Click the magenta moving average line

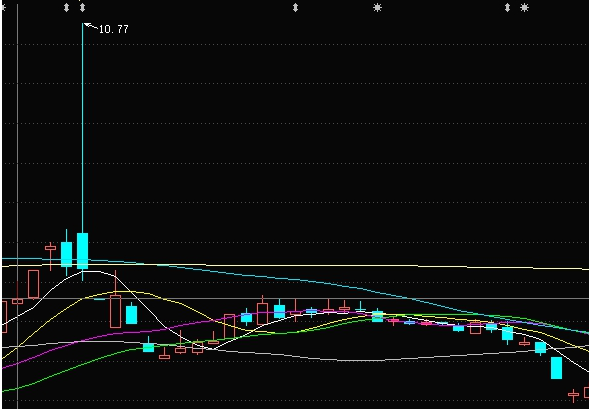(x=113, y=333)
